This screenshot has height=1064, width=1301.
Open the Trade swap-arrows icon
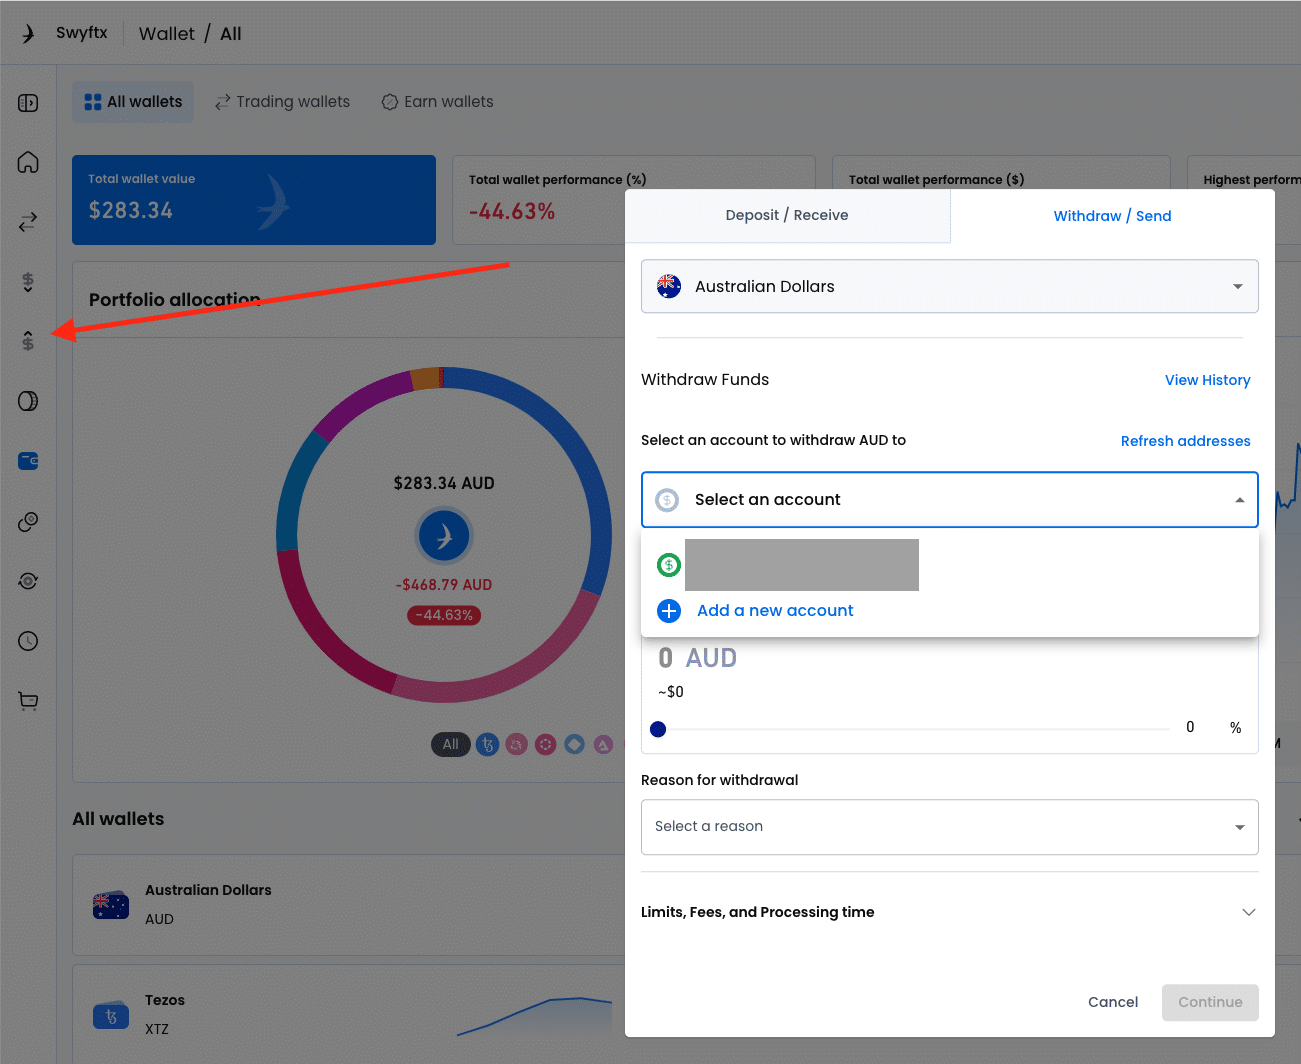(x=28, y=221)
